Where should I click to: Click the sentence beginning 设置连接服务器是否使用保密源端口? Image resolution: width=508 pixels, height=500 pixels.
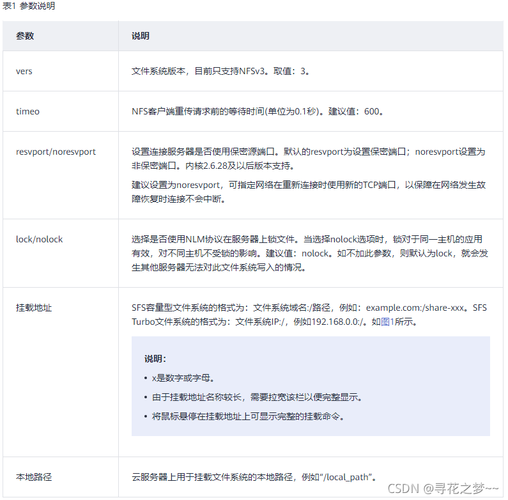308,159
